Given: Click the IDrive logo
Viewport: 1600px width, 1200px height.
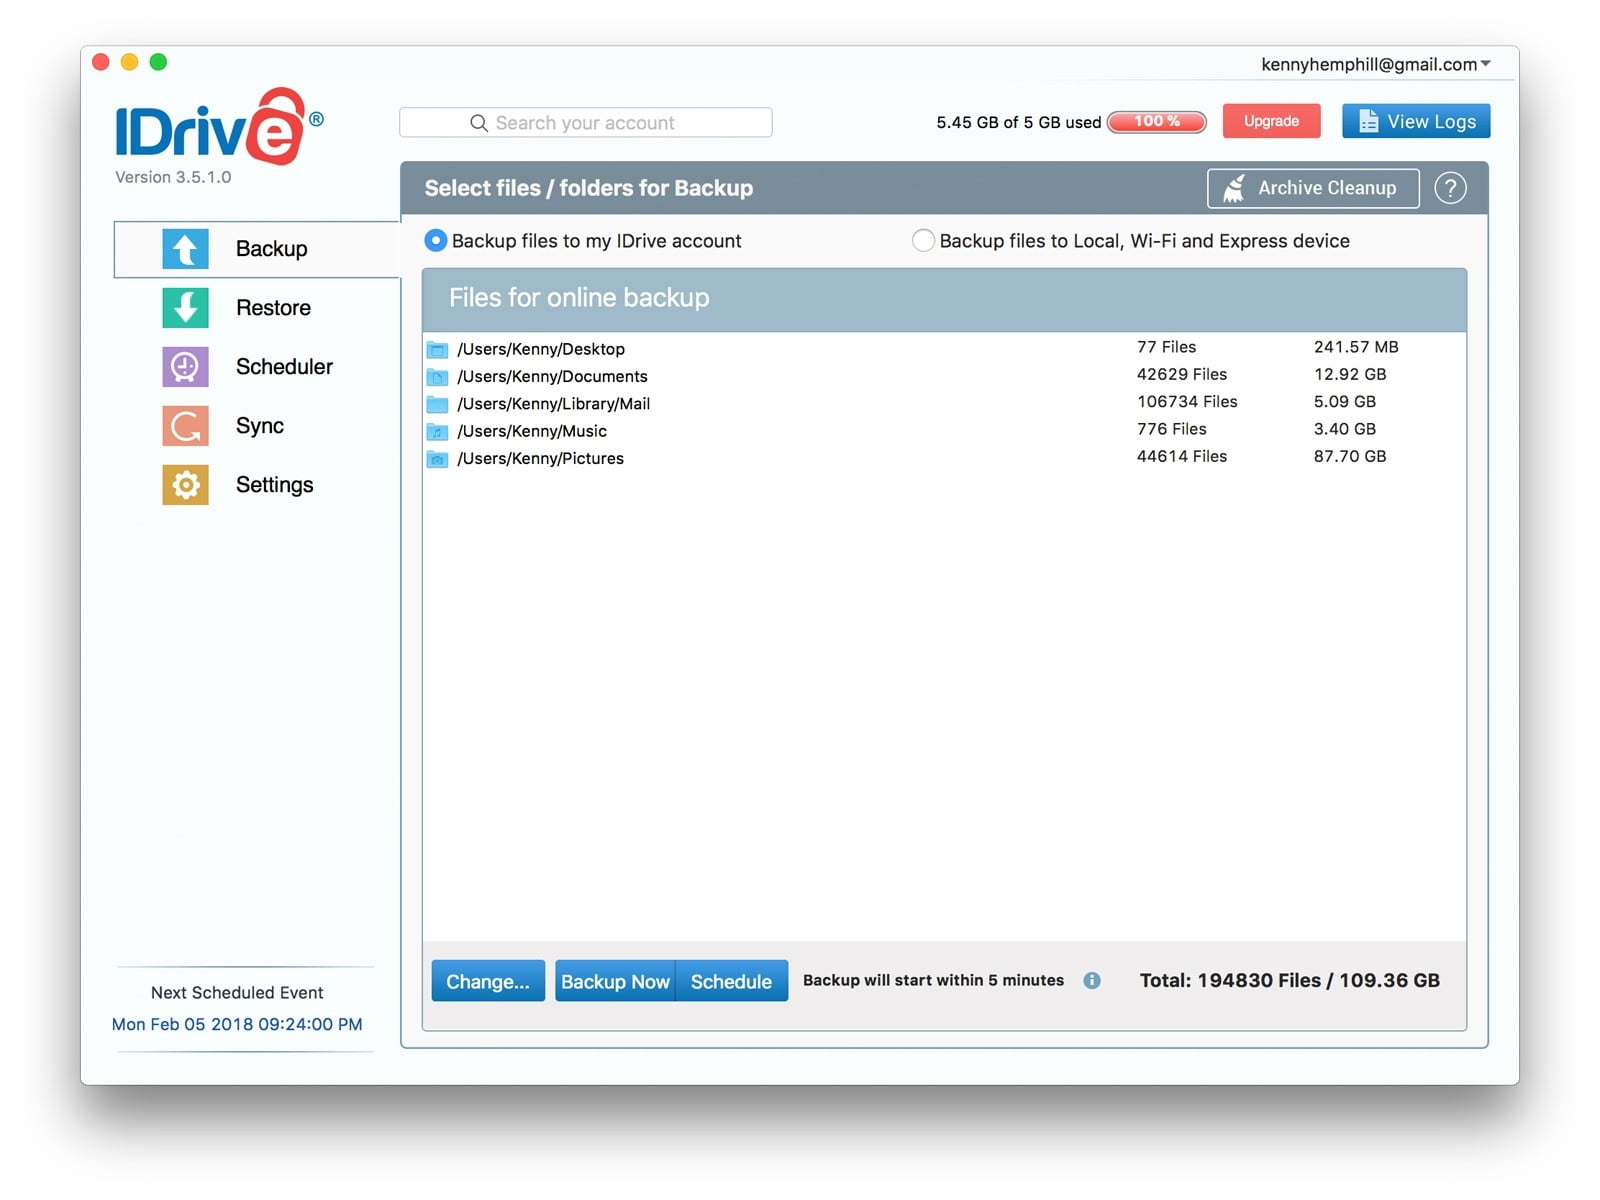Looking at the screenshot, I should click(x=218, y=127).
